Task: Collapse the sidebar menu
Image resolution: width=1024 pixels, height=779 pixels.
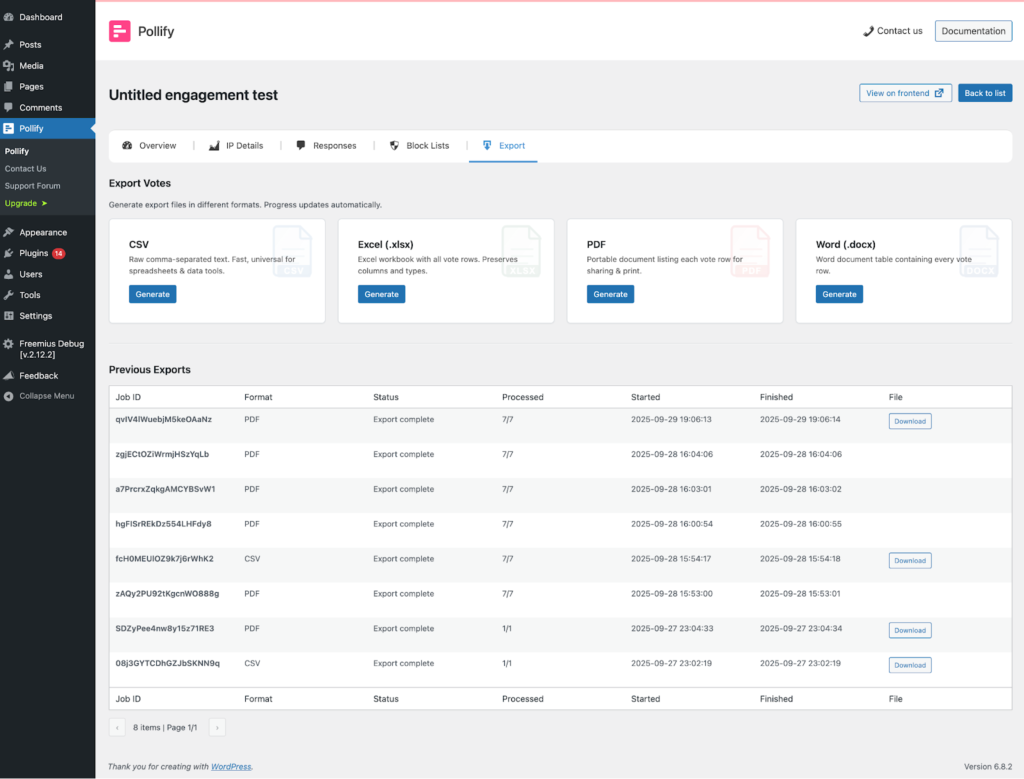Action: [x=46, y=396]
